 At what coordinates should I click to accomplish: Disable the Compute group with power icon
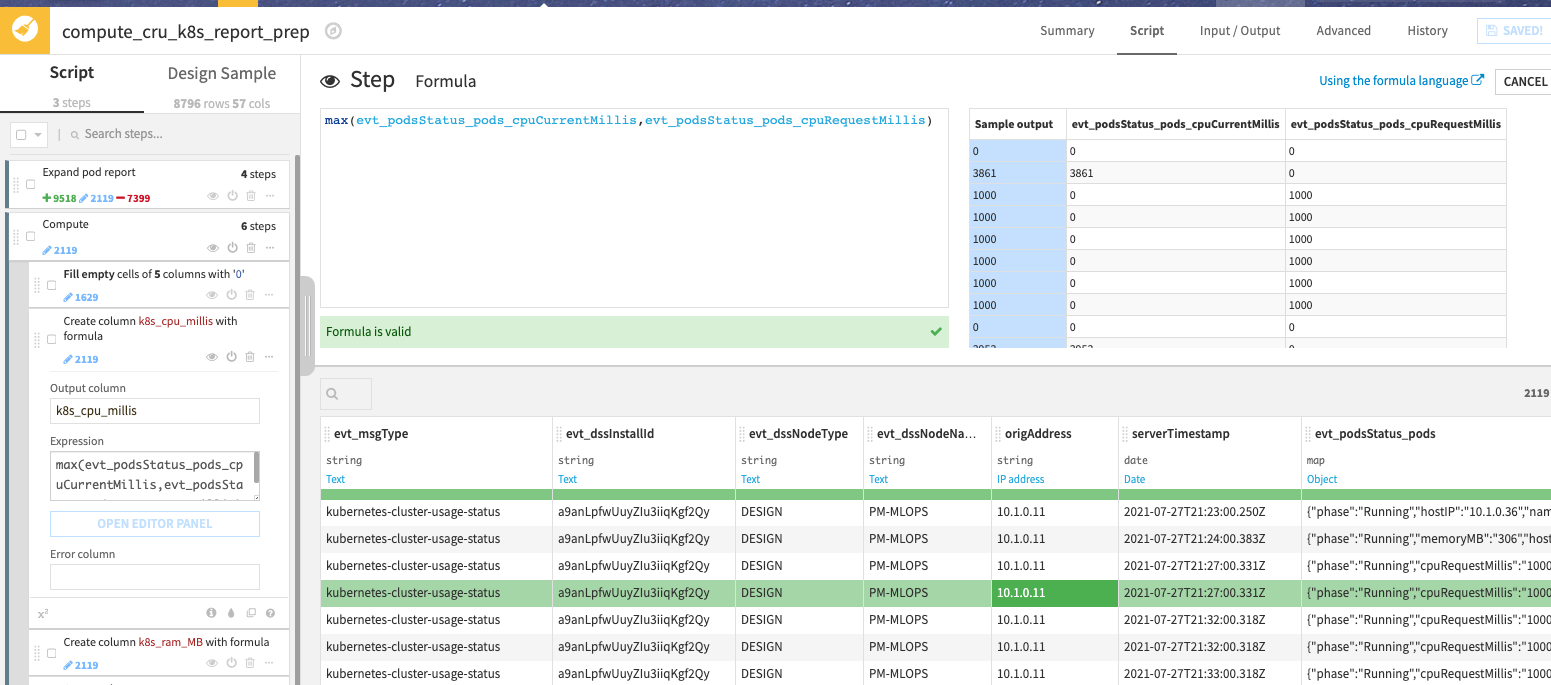tap(231, 249)
